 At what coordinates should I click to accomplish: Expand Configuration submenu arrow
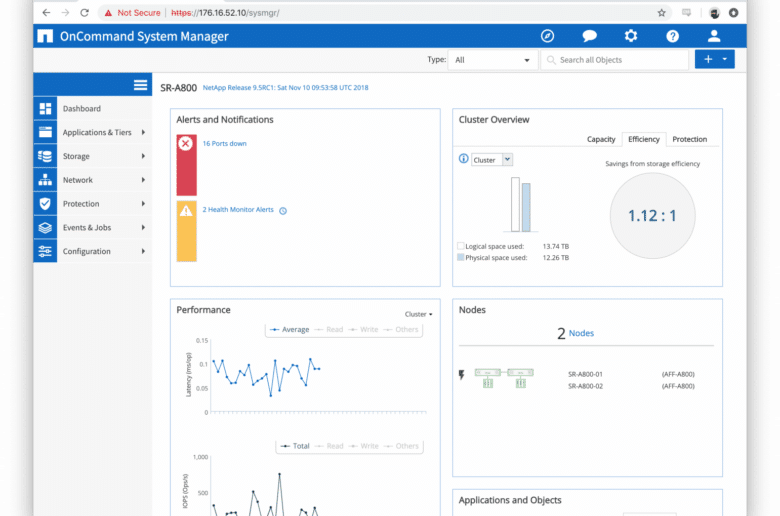click(x=143, y=251)
